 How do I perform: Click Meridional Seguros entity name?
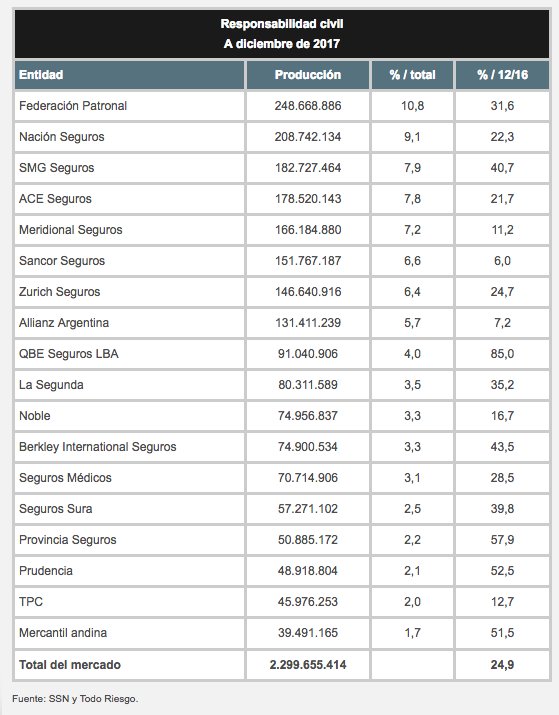[x=71, y=230]
